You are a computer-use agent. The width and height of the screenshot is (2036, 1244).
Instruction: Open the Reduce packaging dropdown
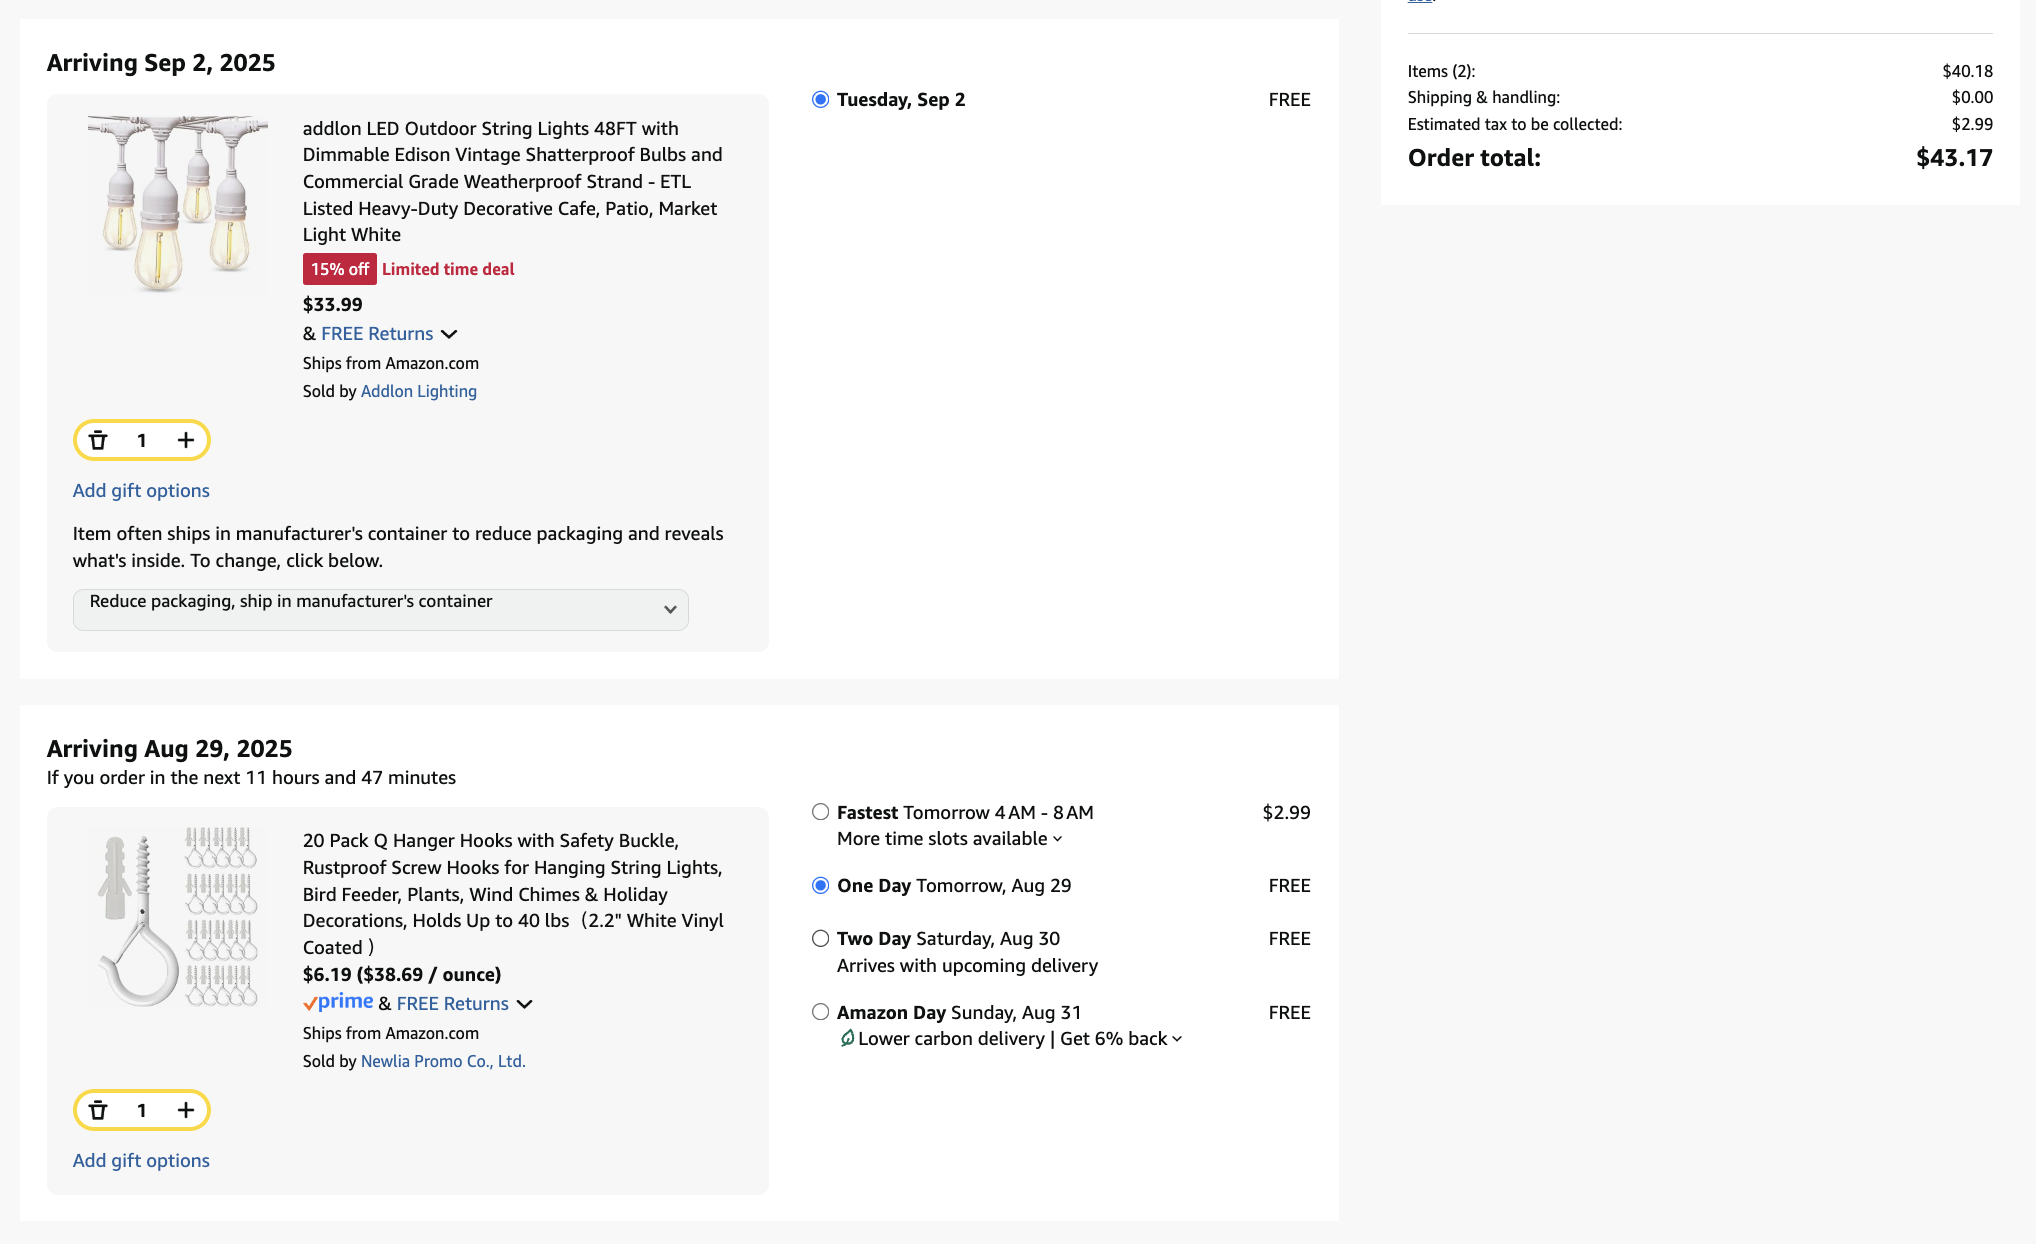point(380,609)
